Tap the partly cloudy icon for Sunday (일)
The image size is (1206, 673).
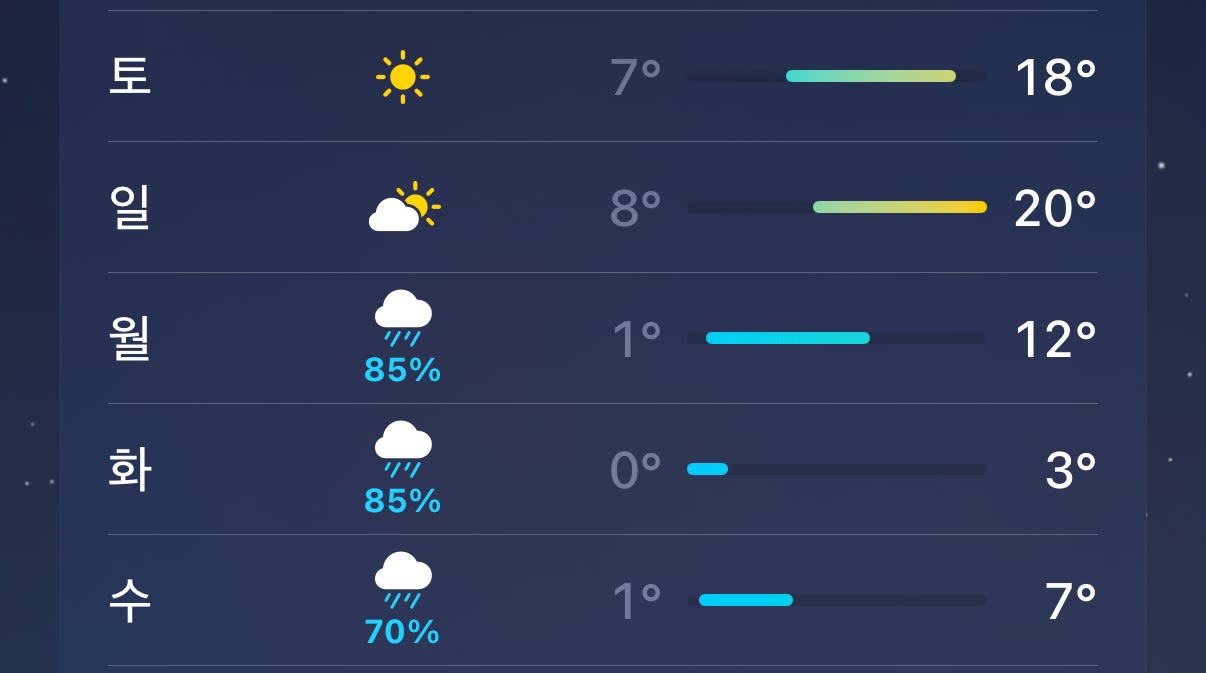(404, 208)
